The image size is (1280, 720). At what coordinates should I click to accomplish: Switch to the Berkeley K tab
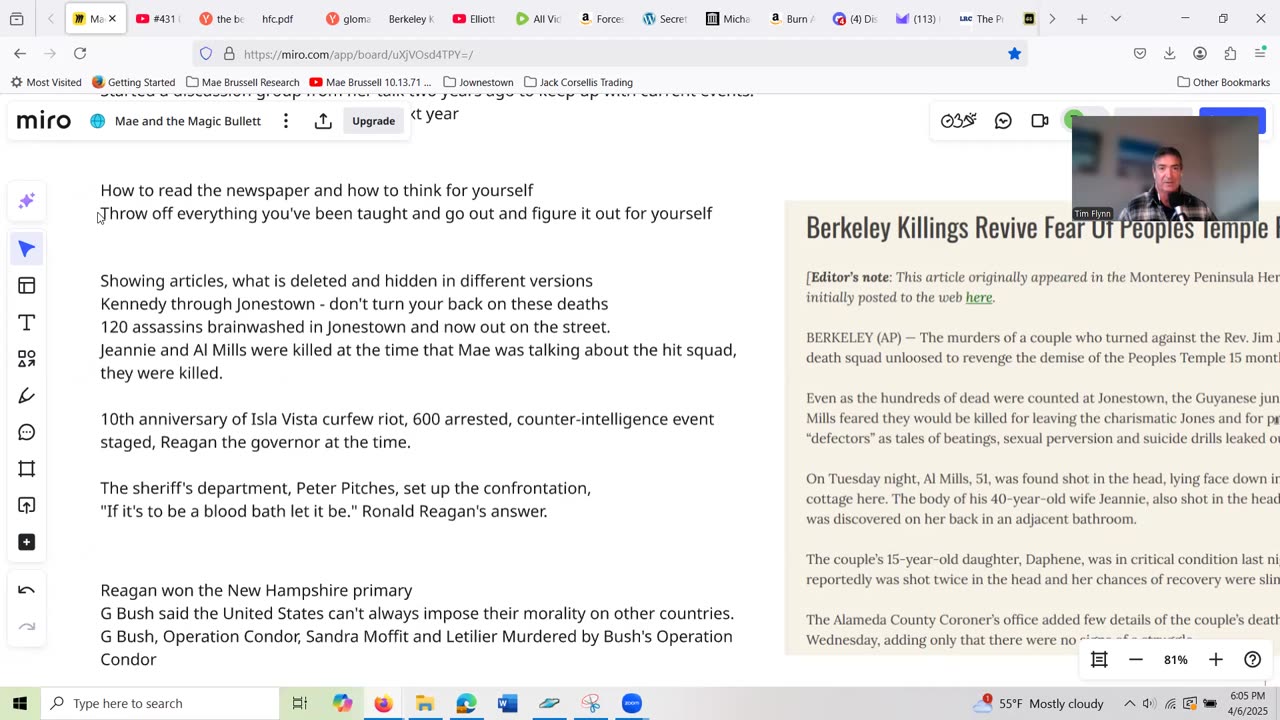410,19
